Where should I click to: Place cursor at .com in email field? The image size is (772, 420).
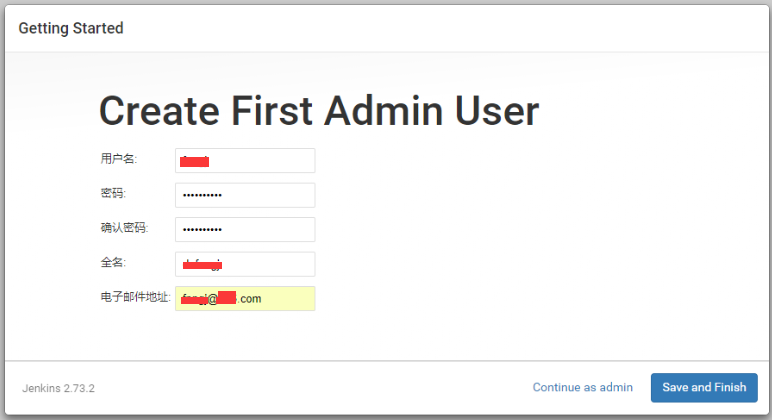point(249,299)
